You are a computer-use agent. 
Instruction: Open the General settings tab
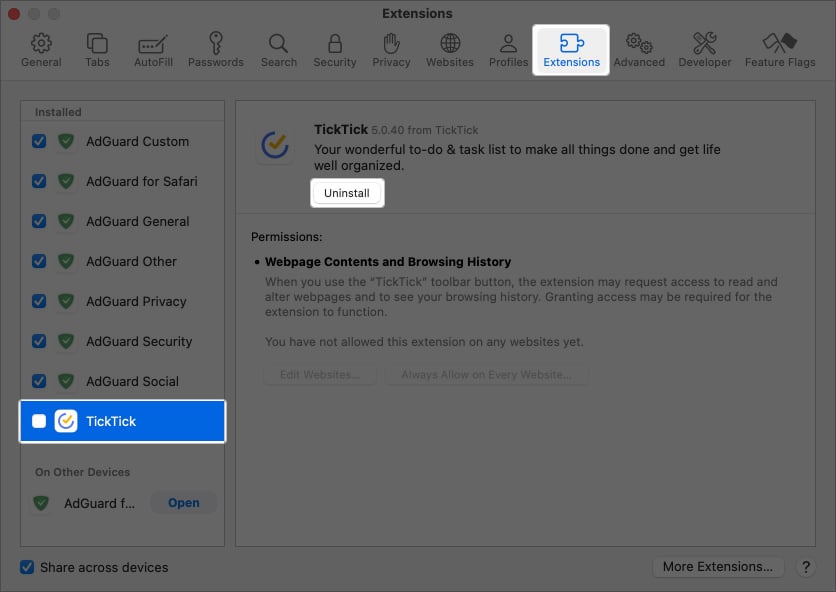coord(41,51)
